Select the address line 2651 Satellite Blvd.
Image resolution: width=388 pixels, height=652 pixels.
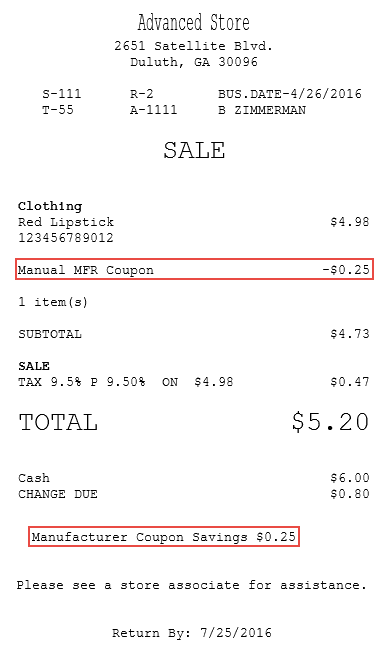tap(193, 46)
